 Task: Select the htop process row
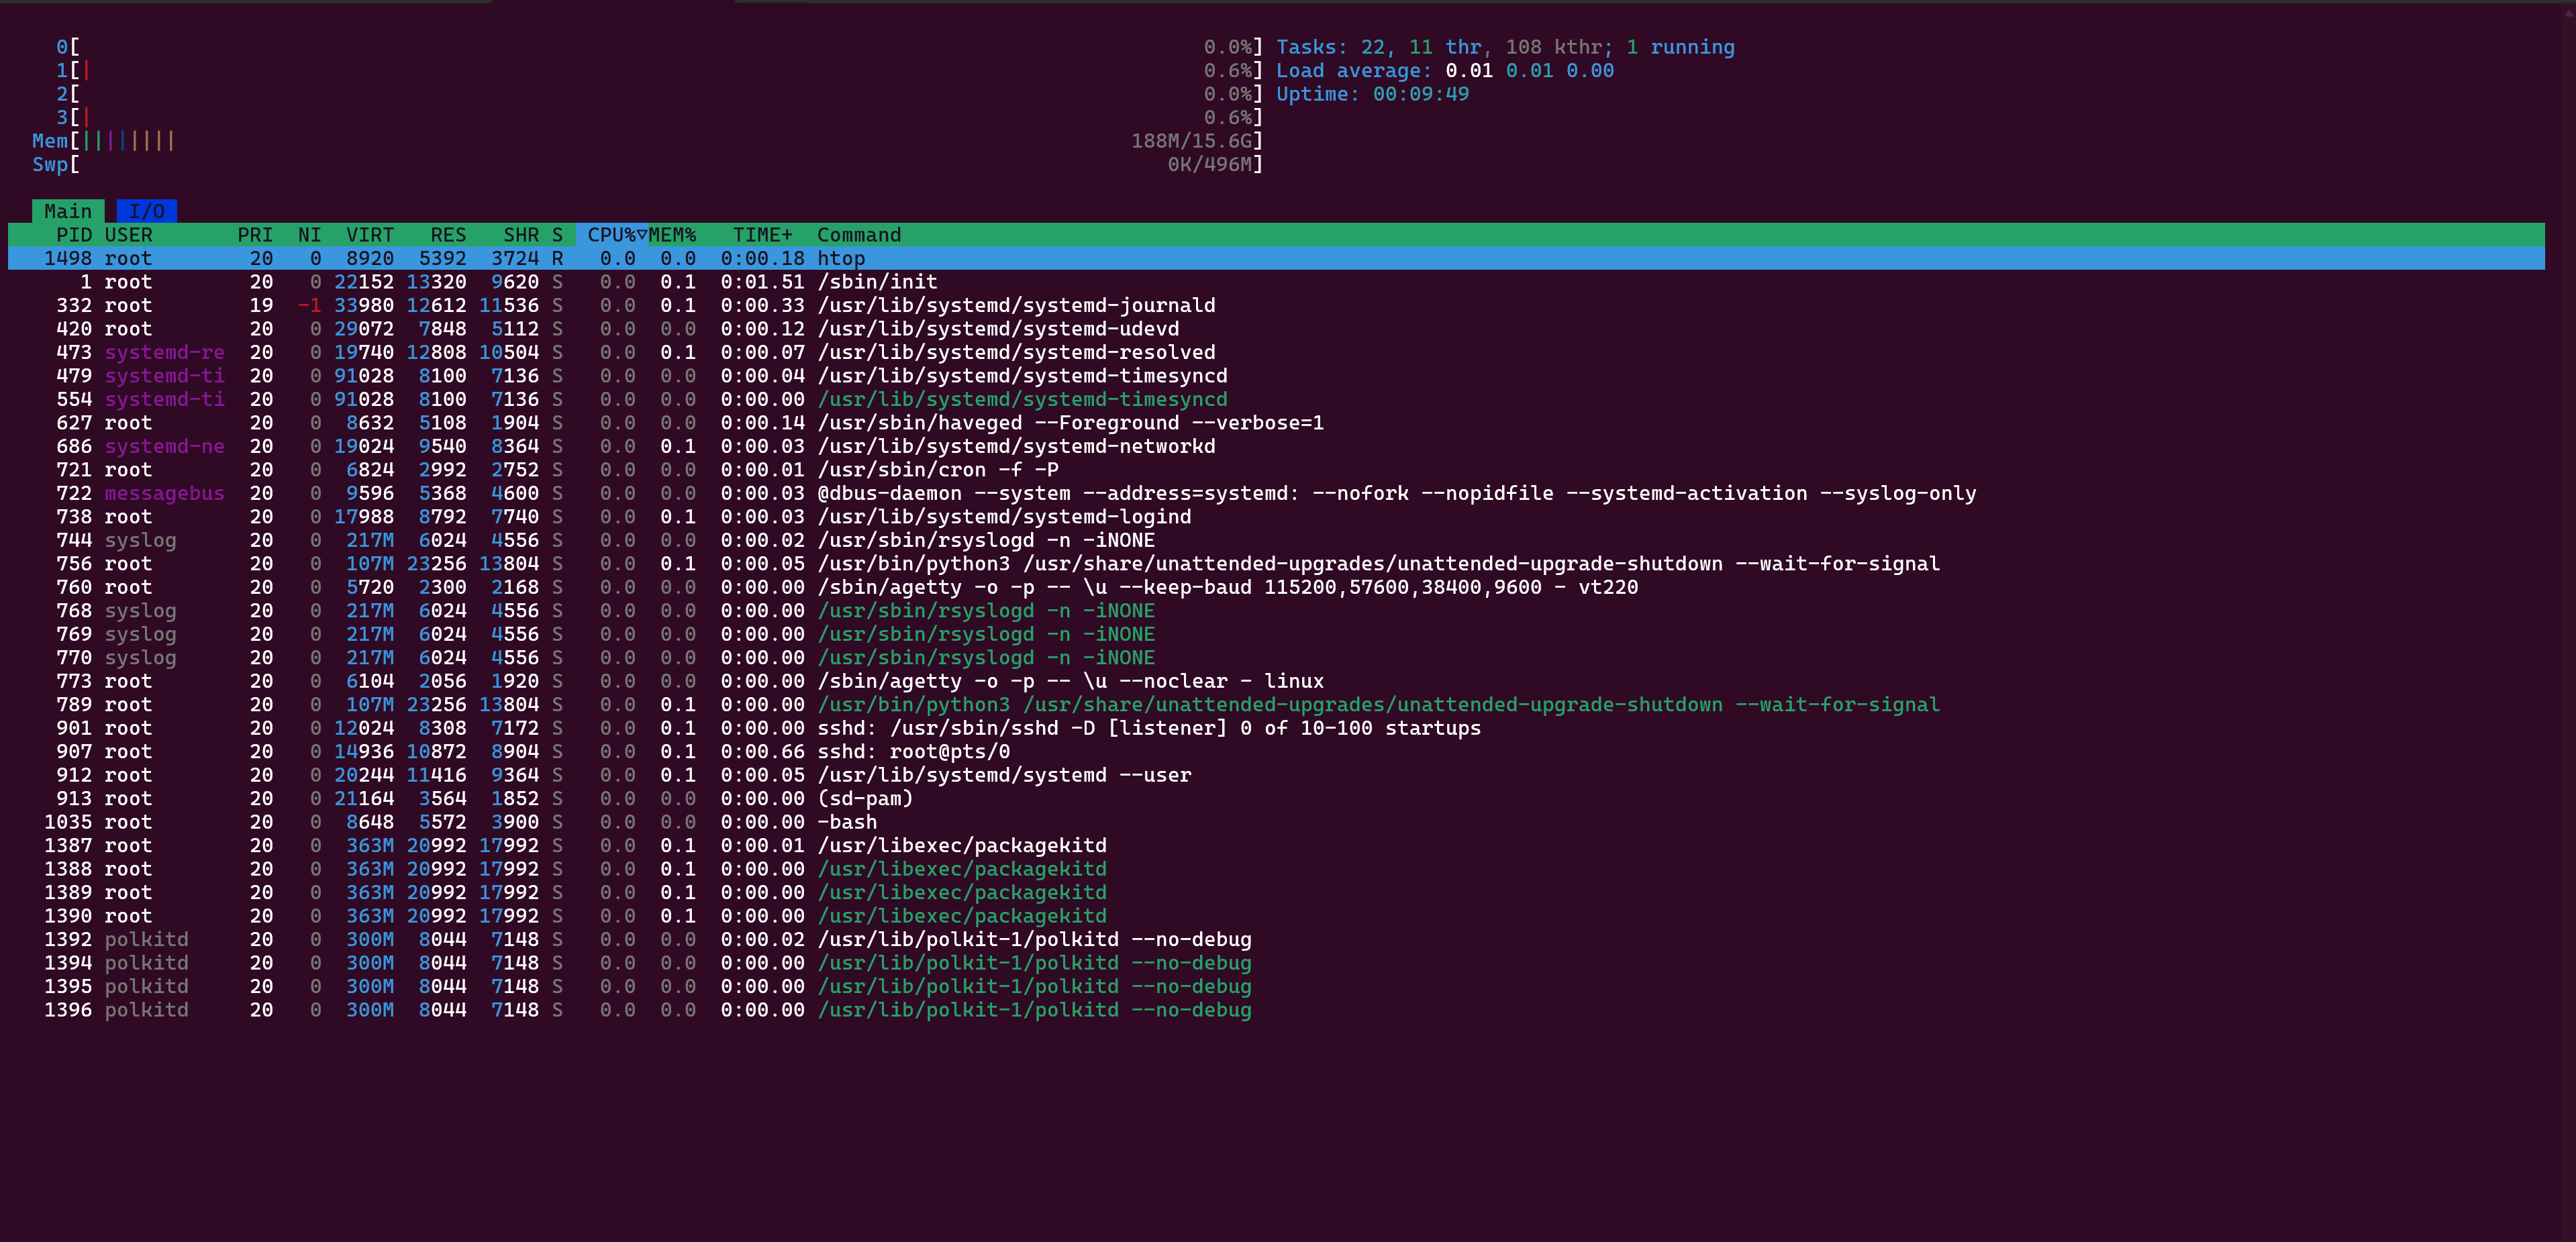click(x=1276, y=258)
